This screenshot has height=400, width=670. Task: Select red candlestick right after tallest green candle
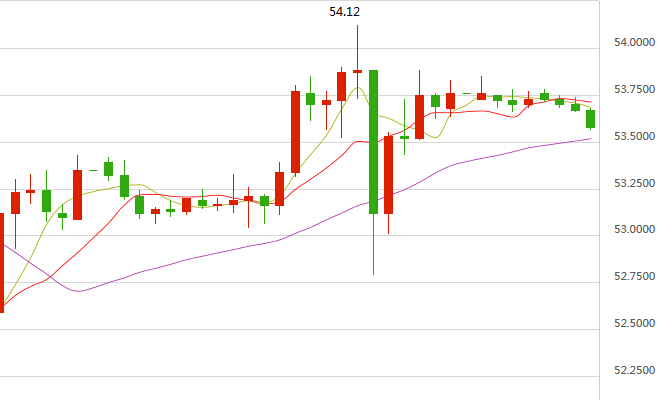[388, 175]
